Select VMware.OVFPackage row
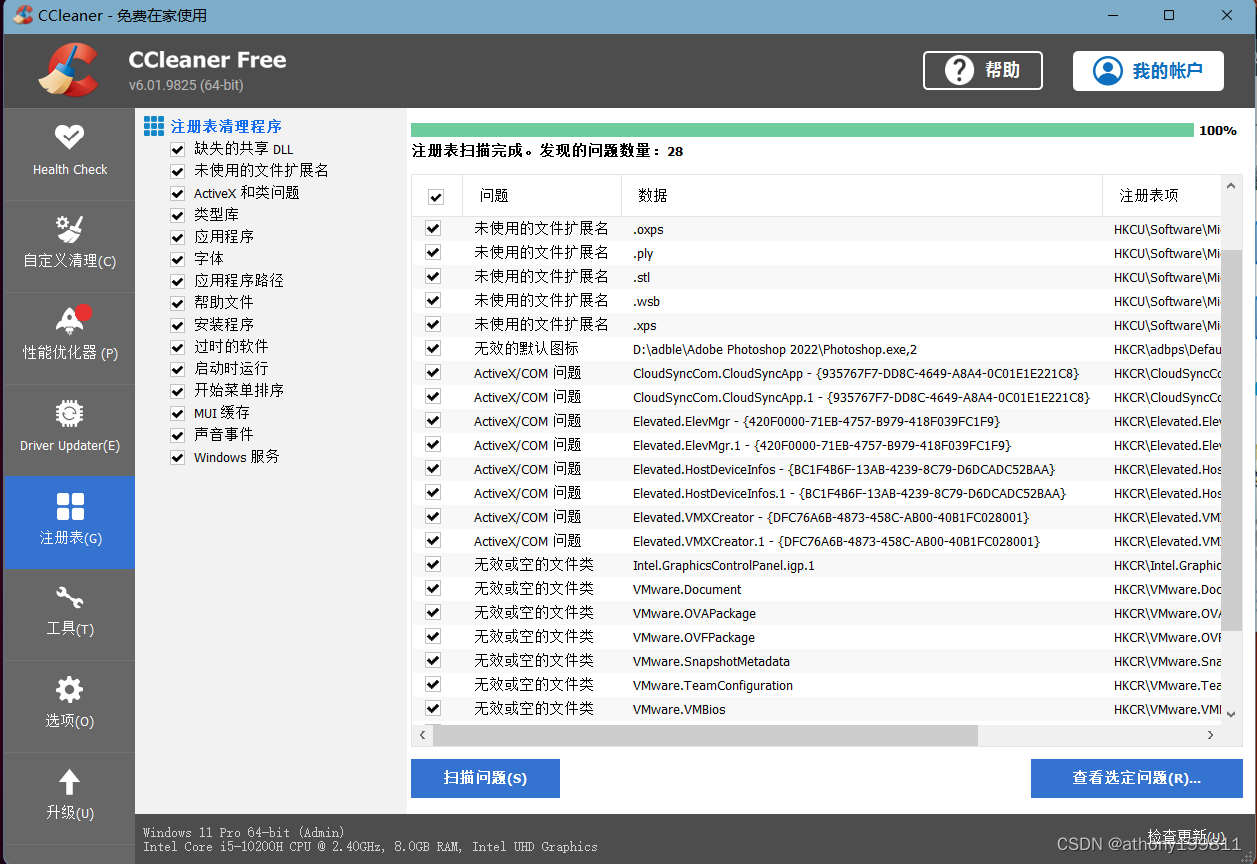1257x864 pixels. (x=816, y=637)
